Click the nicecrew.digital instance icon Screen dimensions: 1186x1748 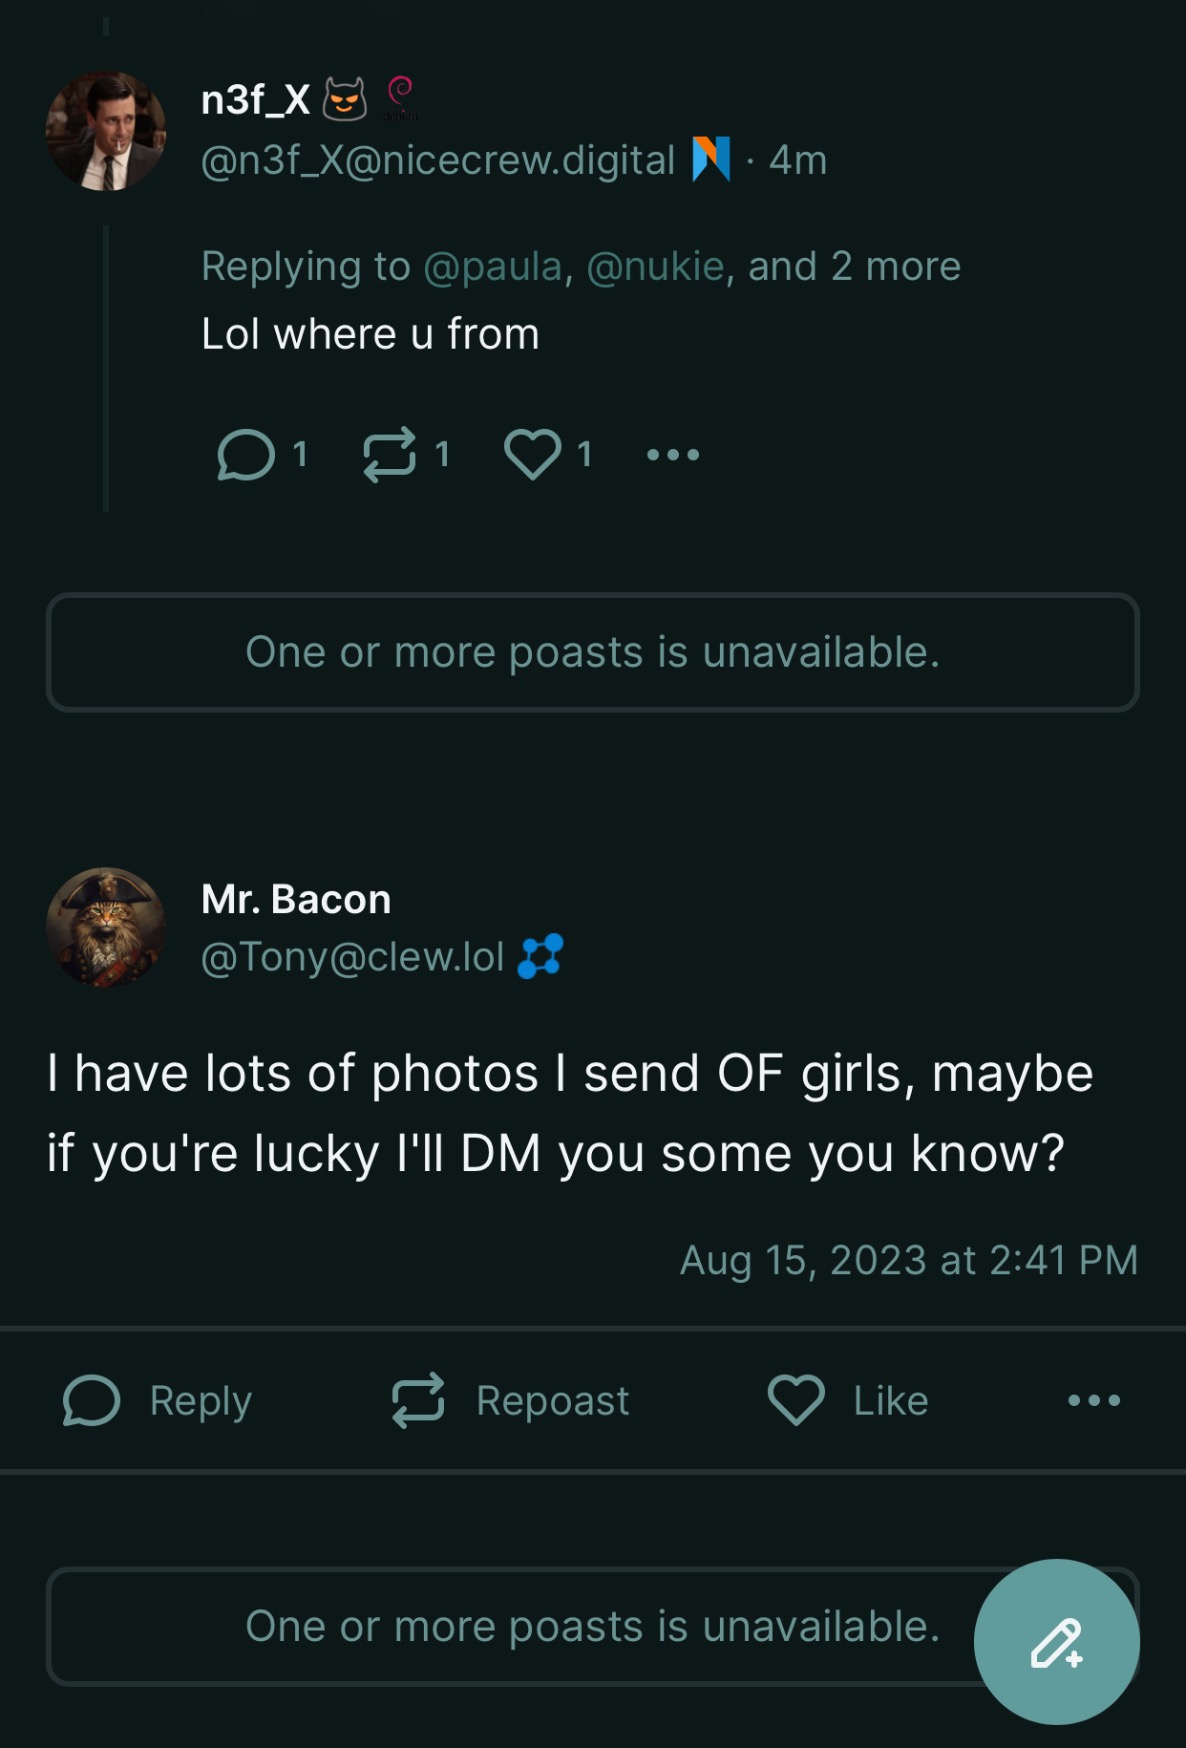point(711,159)
